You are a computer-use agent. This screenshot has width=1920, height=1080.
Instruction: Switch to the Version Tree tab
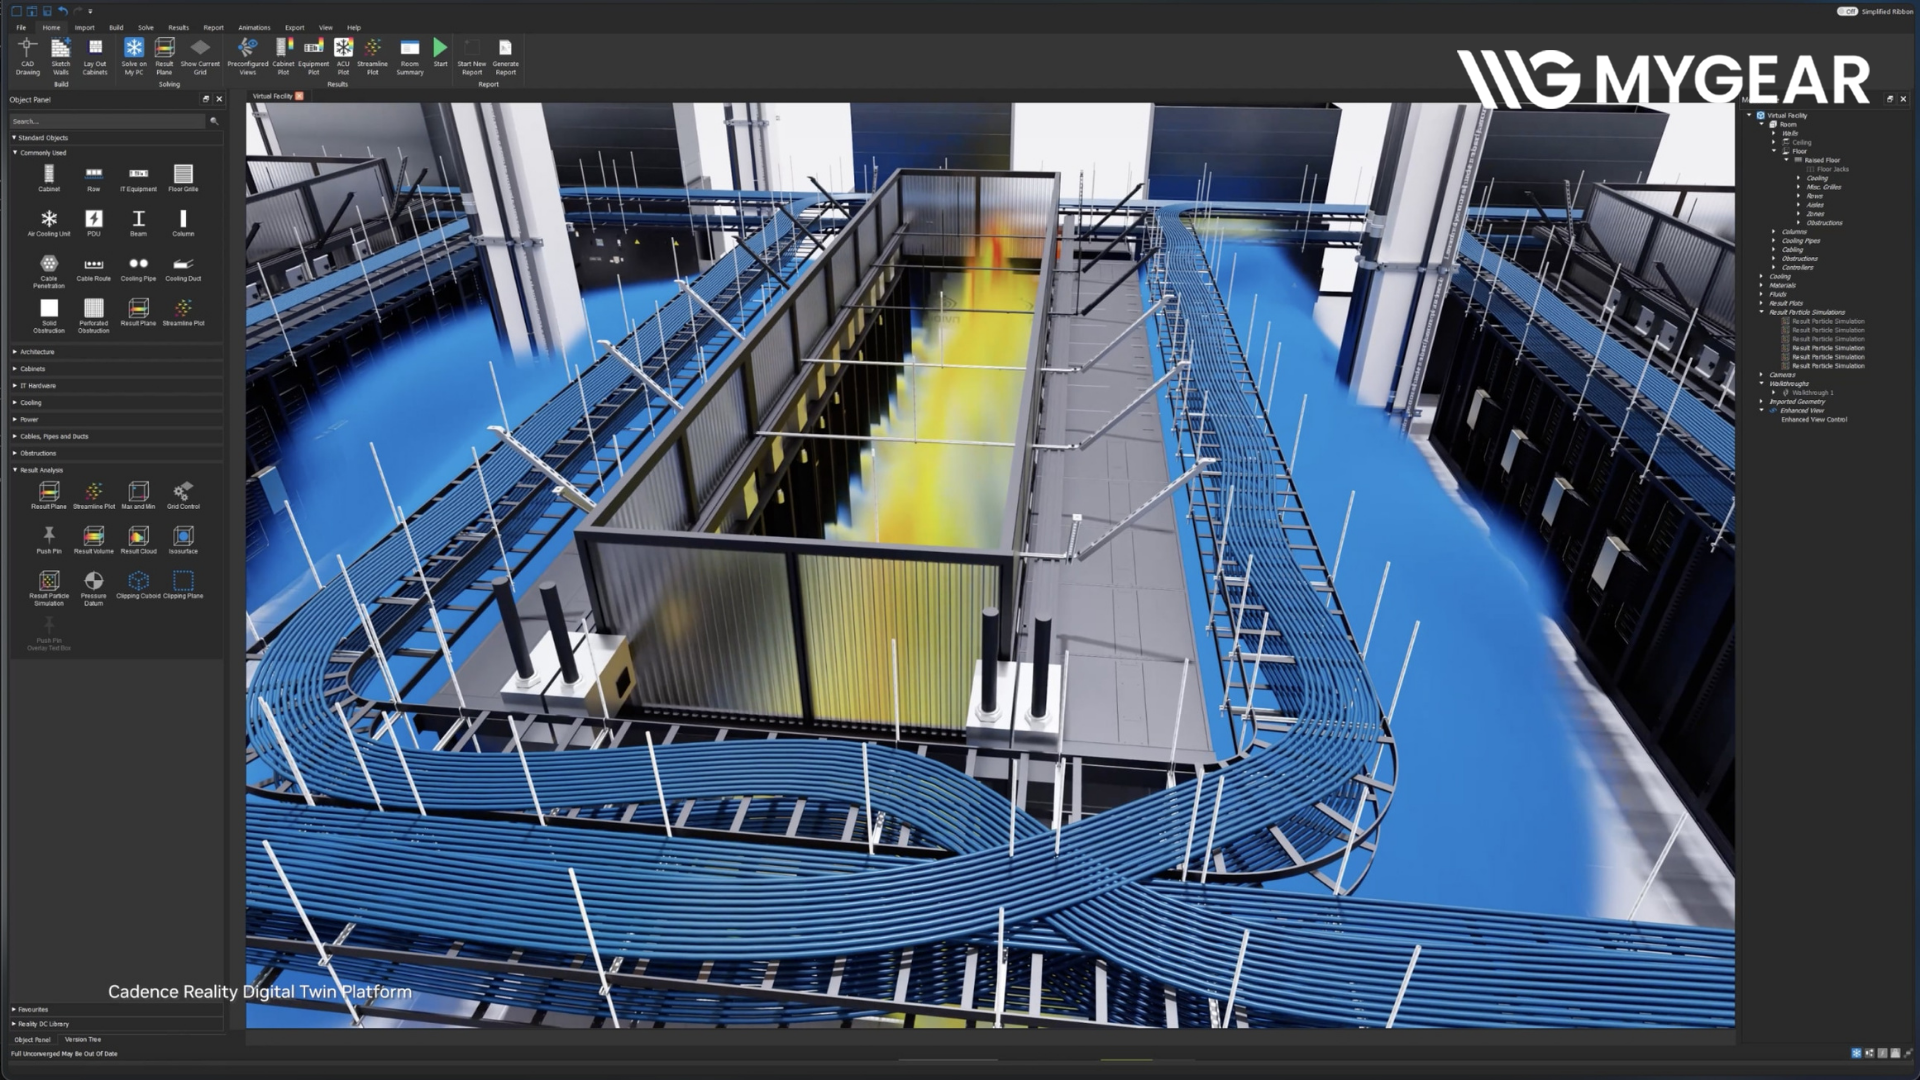coord(83,1040)
